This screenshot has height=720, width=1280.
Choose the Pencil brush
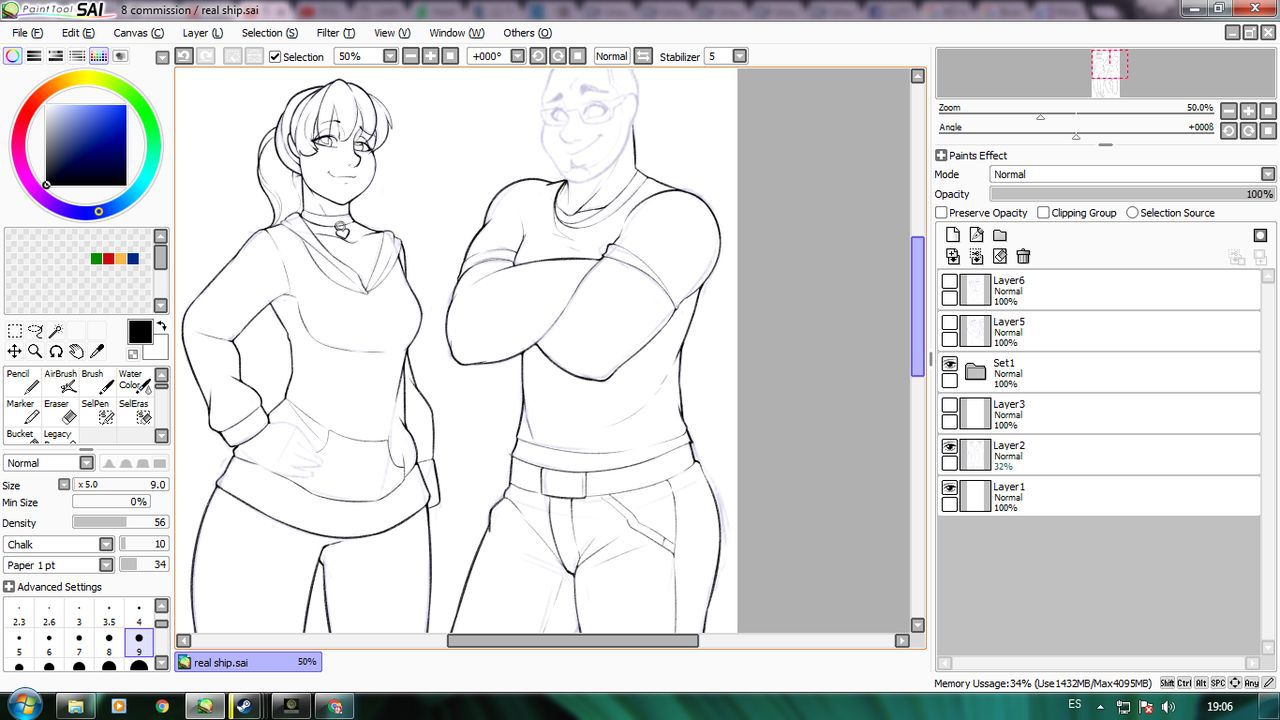[x=24, y=381]
